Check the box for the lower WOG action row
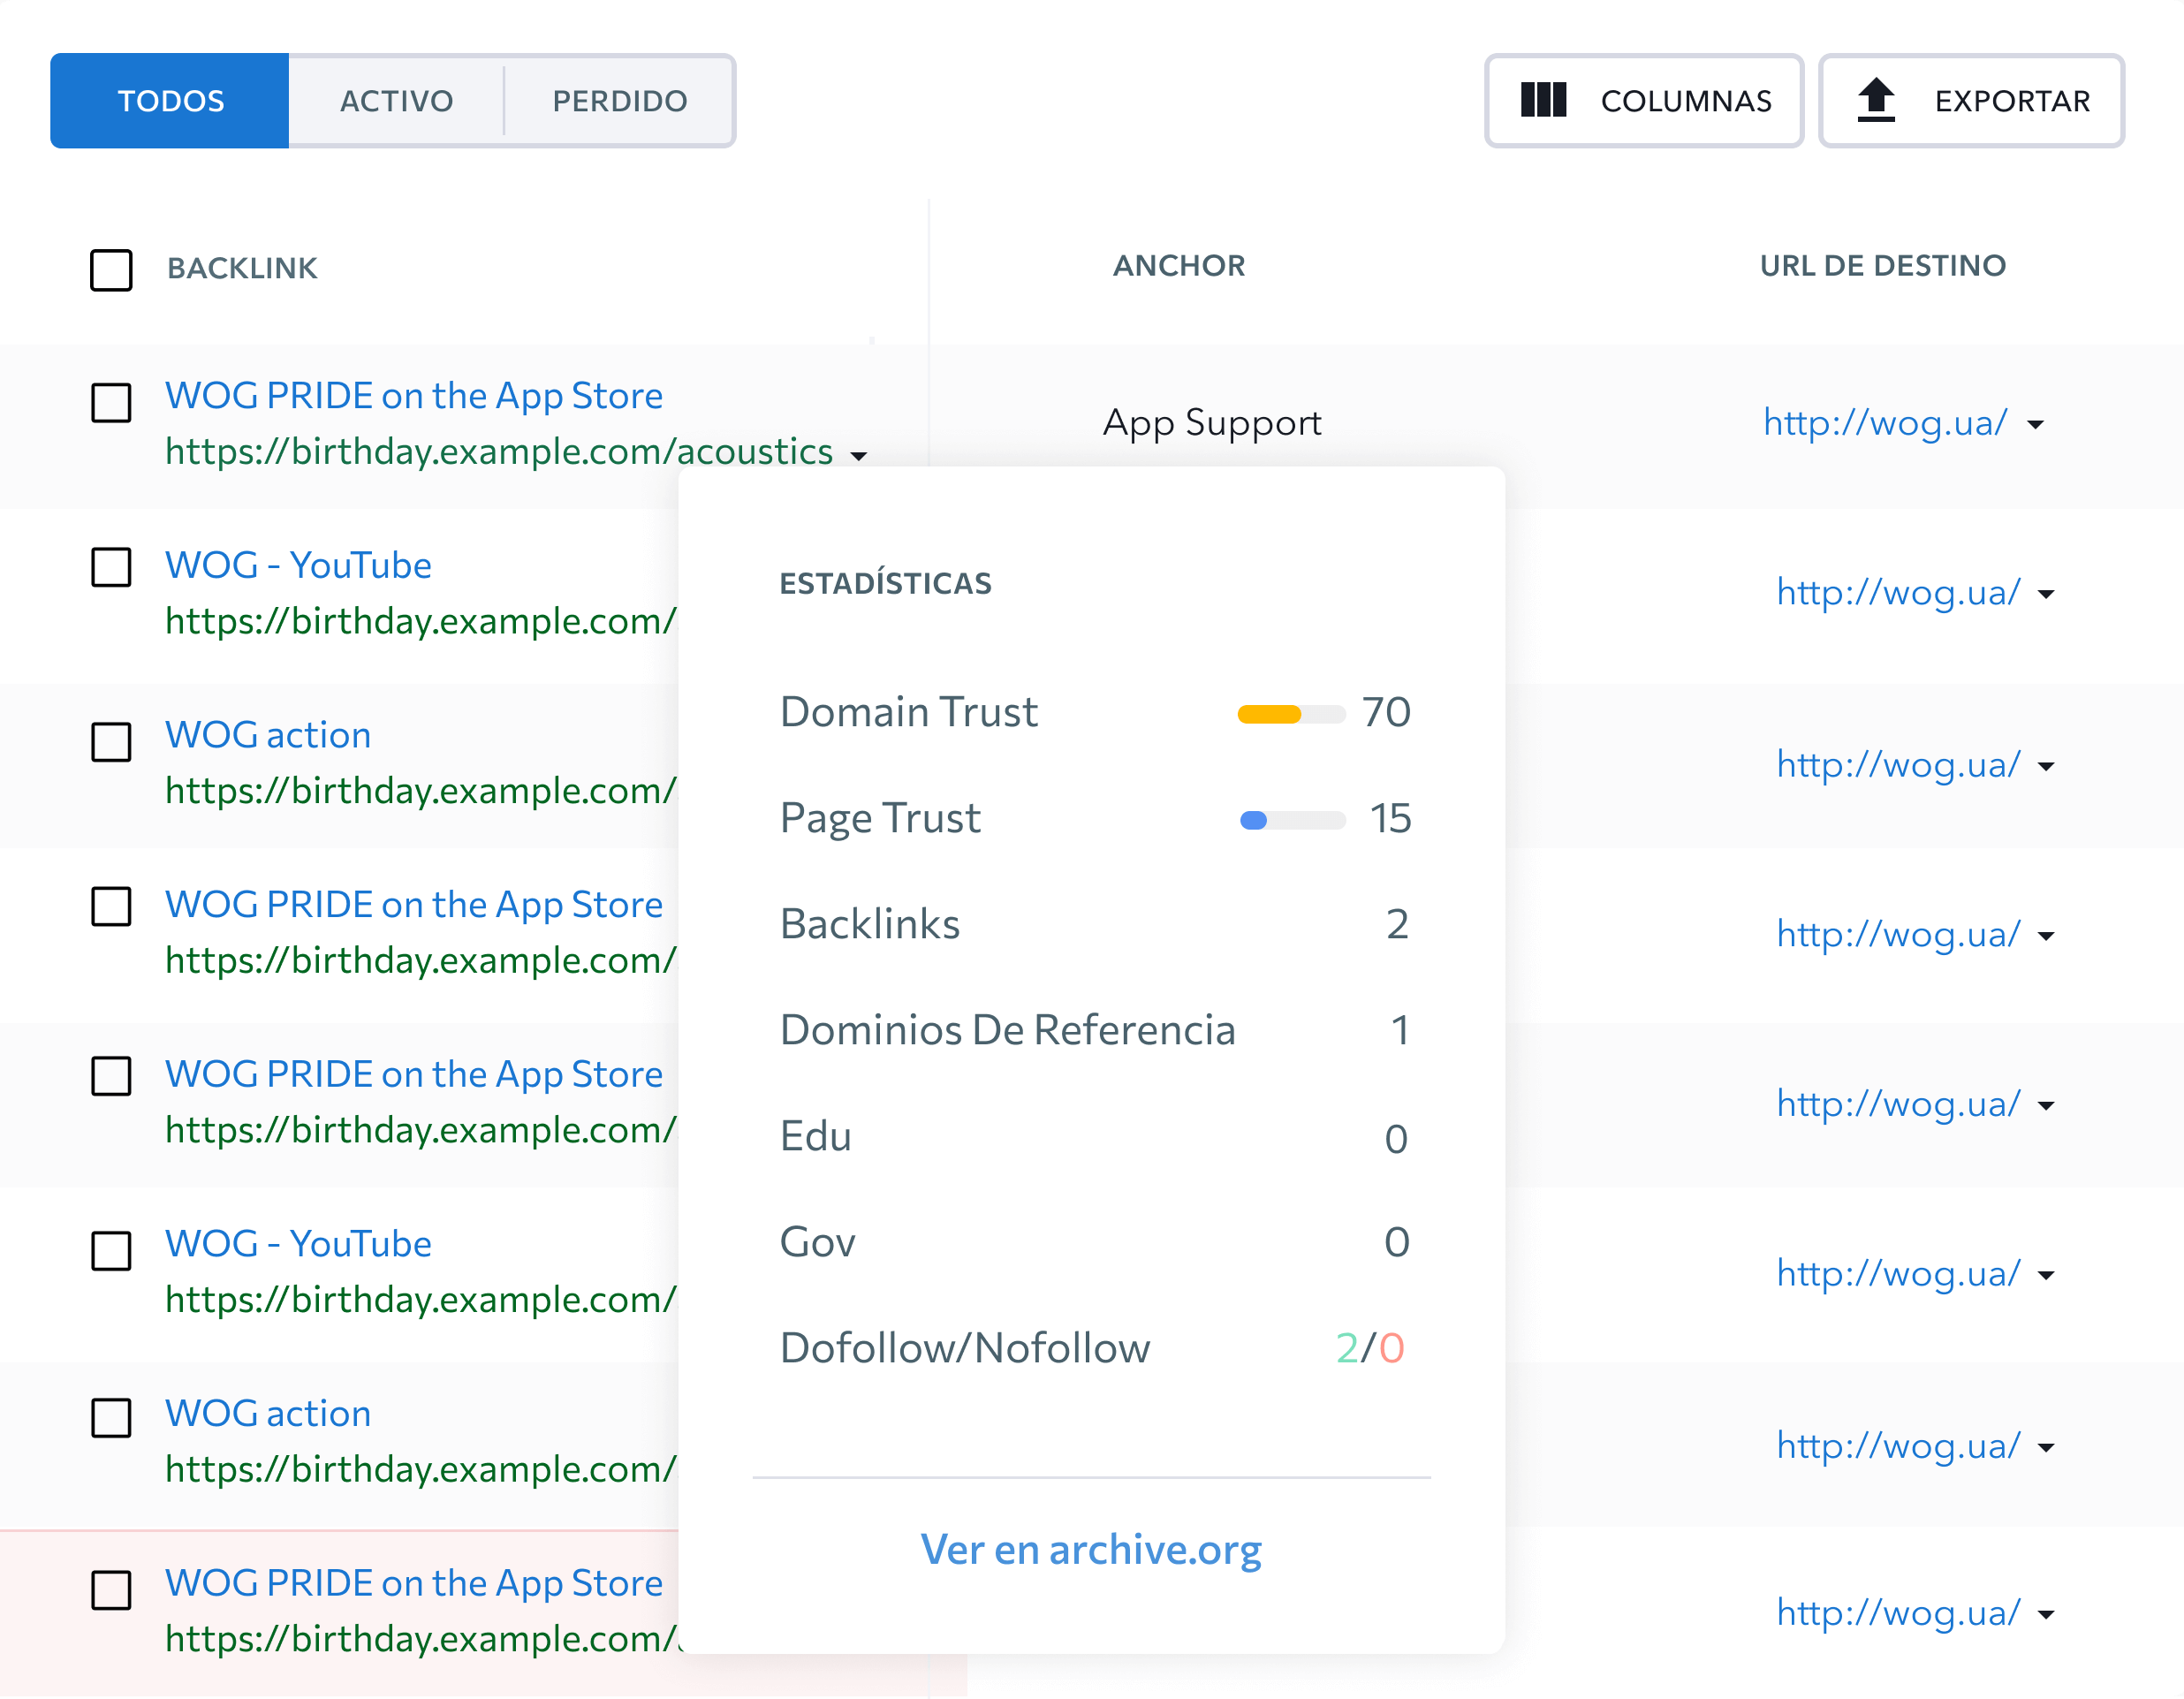This screenshot has height=1699, width=2184. click(111, 1417)
